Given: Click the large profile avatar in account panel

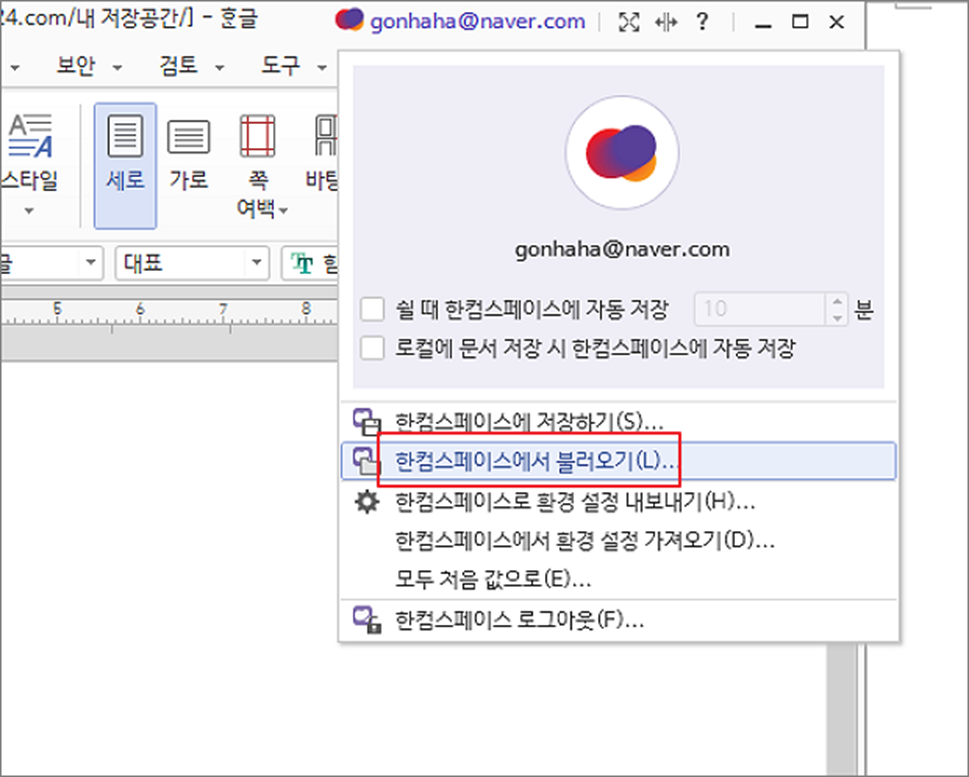Looking at the screenshot, I should click(622, 152).
